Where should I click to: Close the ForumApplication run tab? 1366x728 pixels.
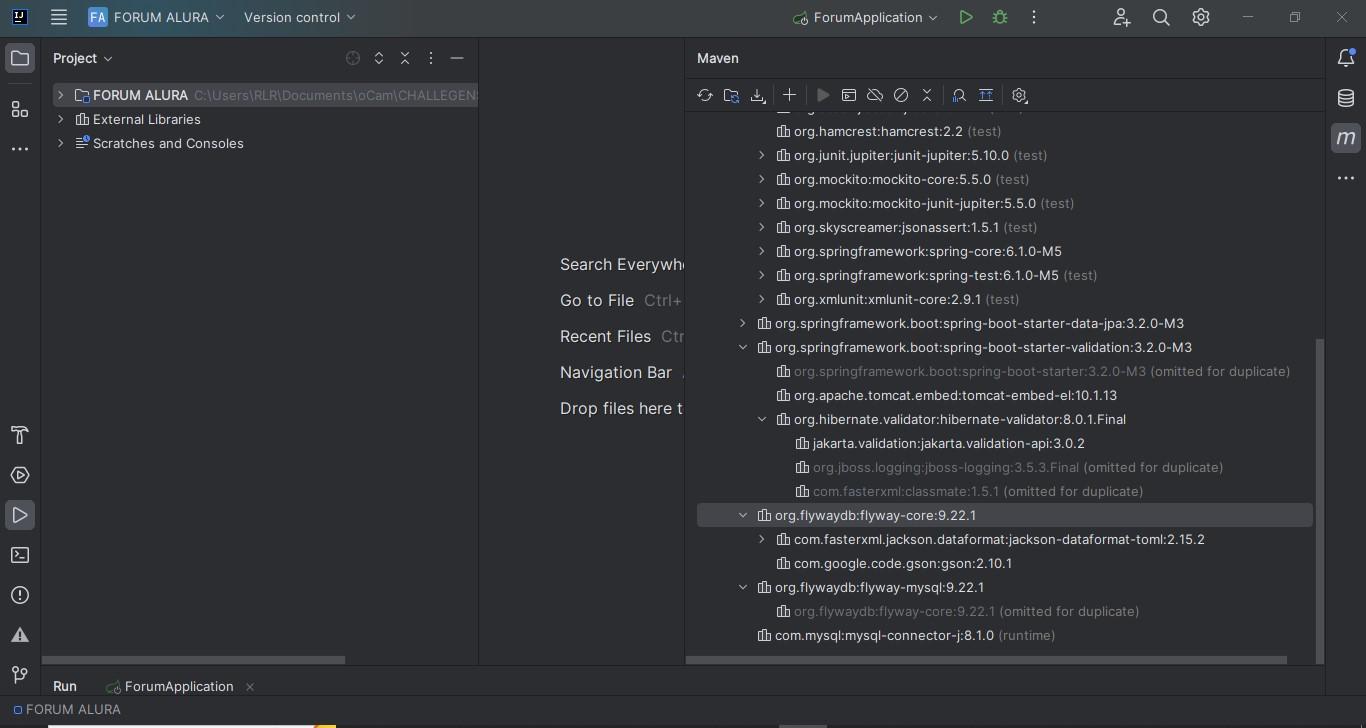coord(250,686)
